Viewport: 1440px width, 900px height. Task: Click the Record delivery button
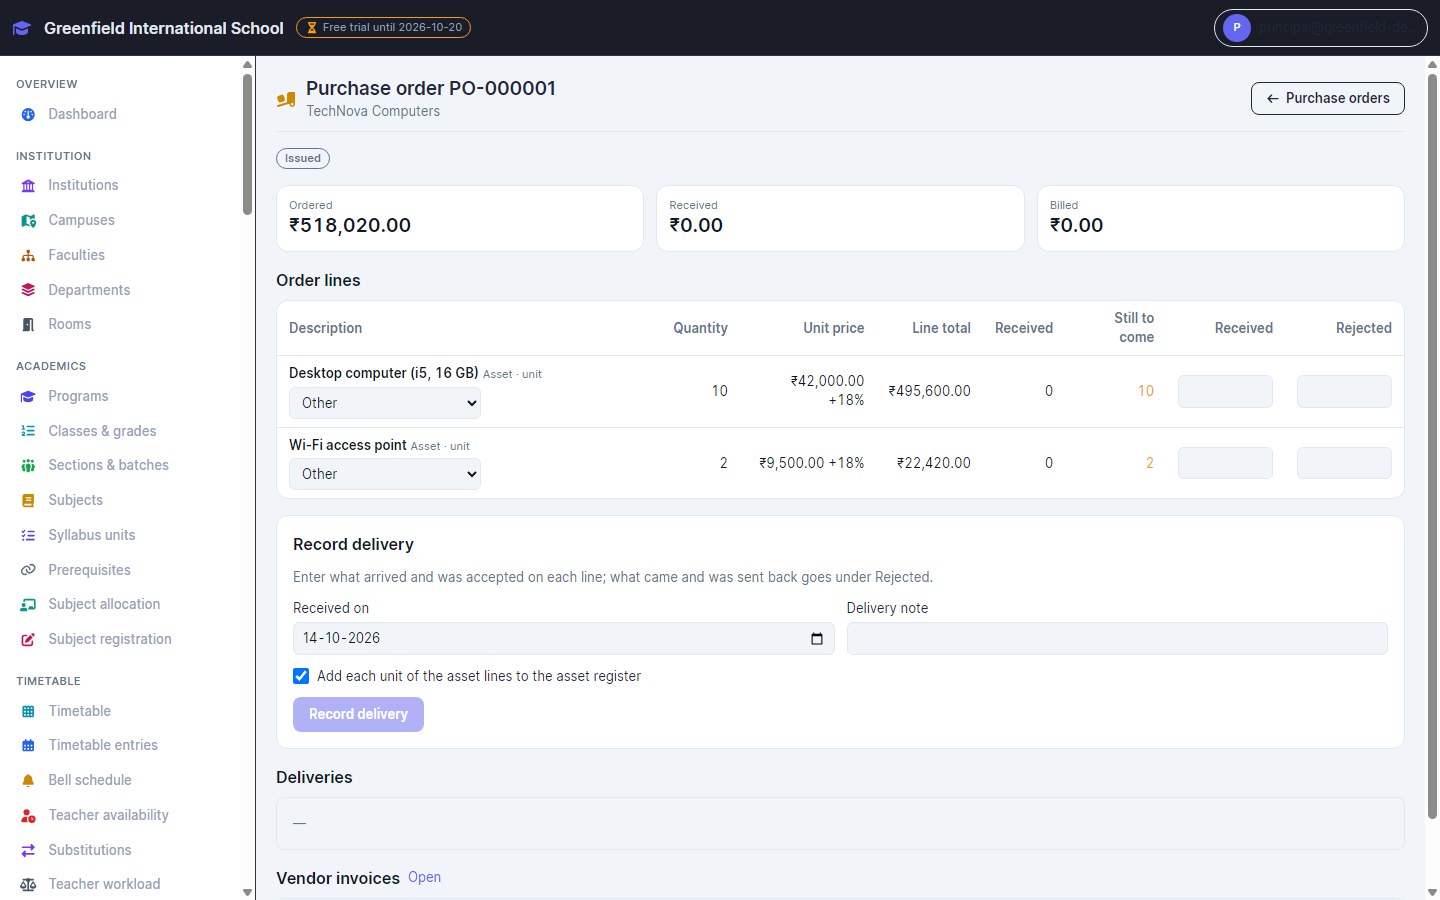coord(358,714)
